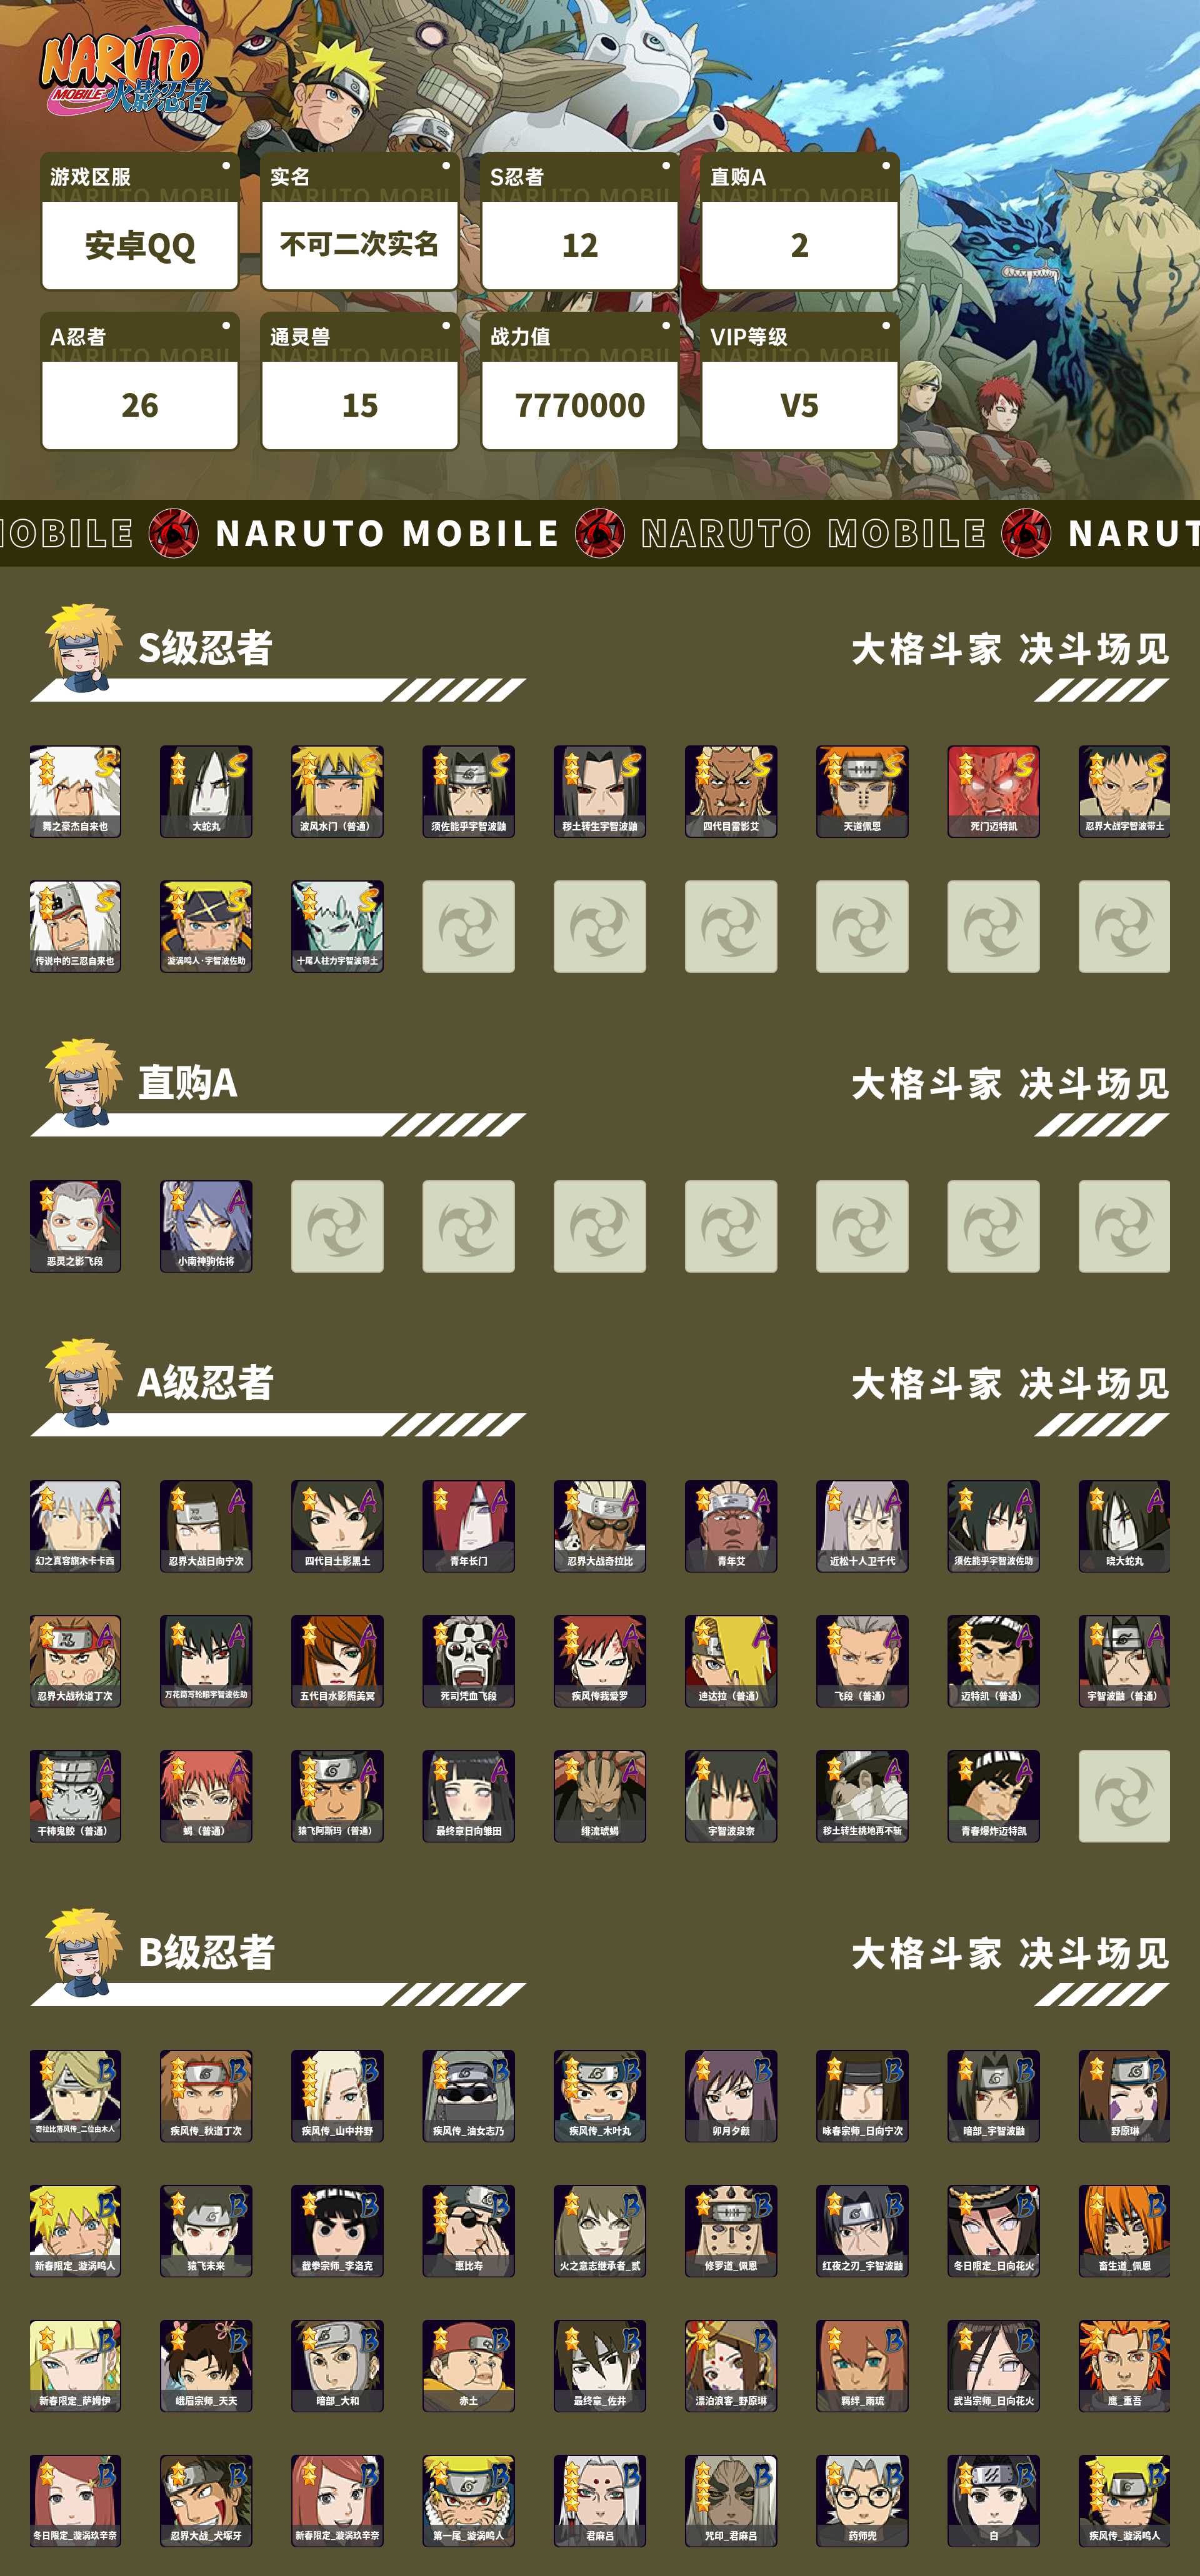Select the 惠比寿 B-rank ninja portrait

point(468,2231)
